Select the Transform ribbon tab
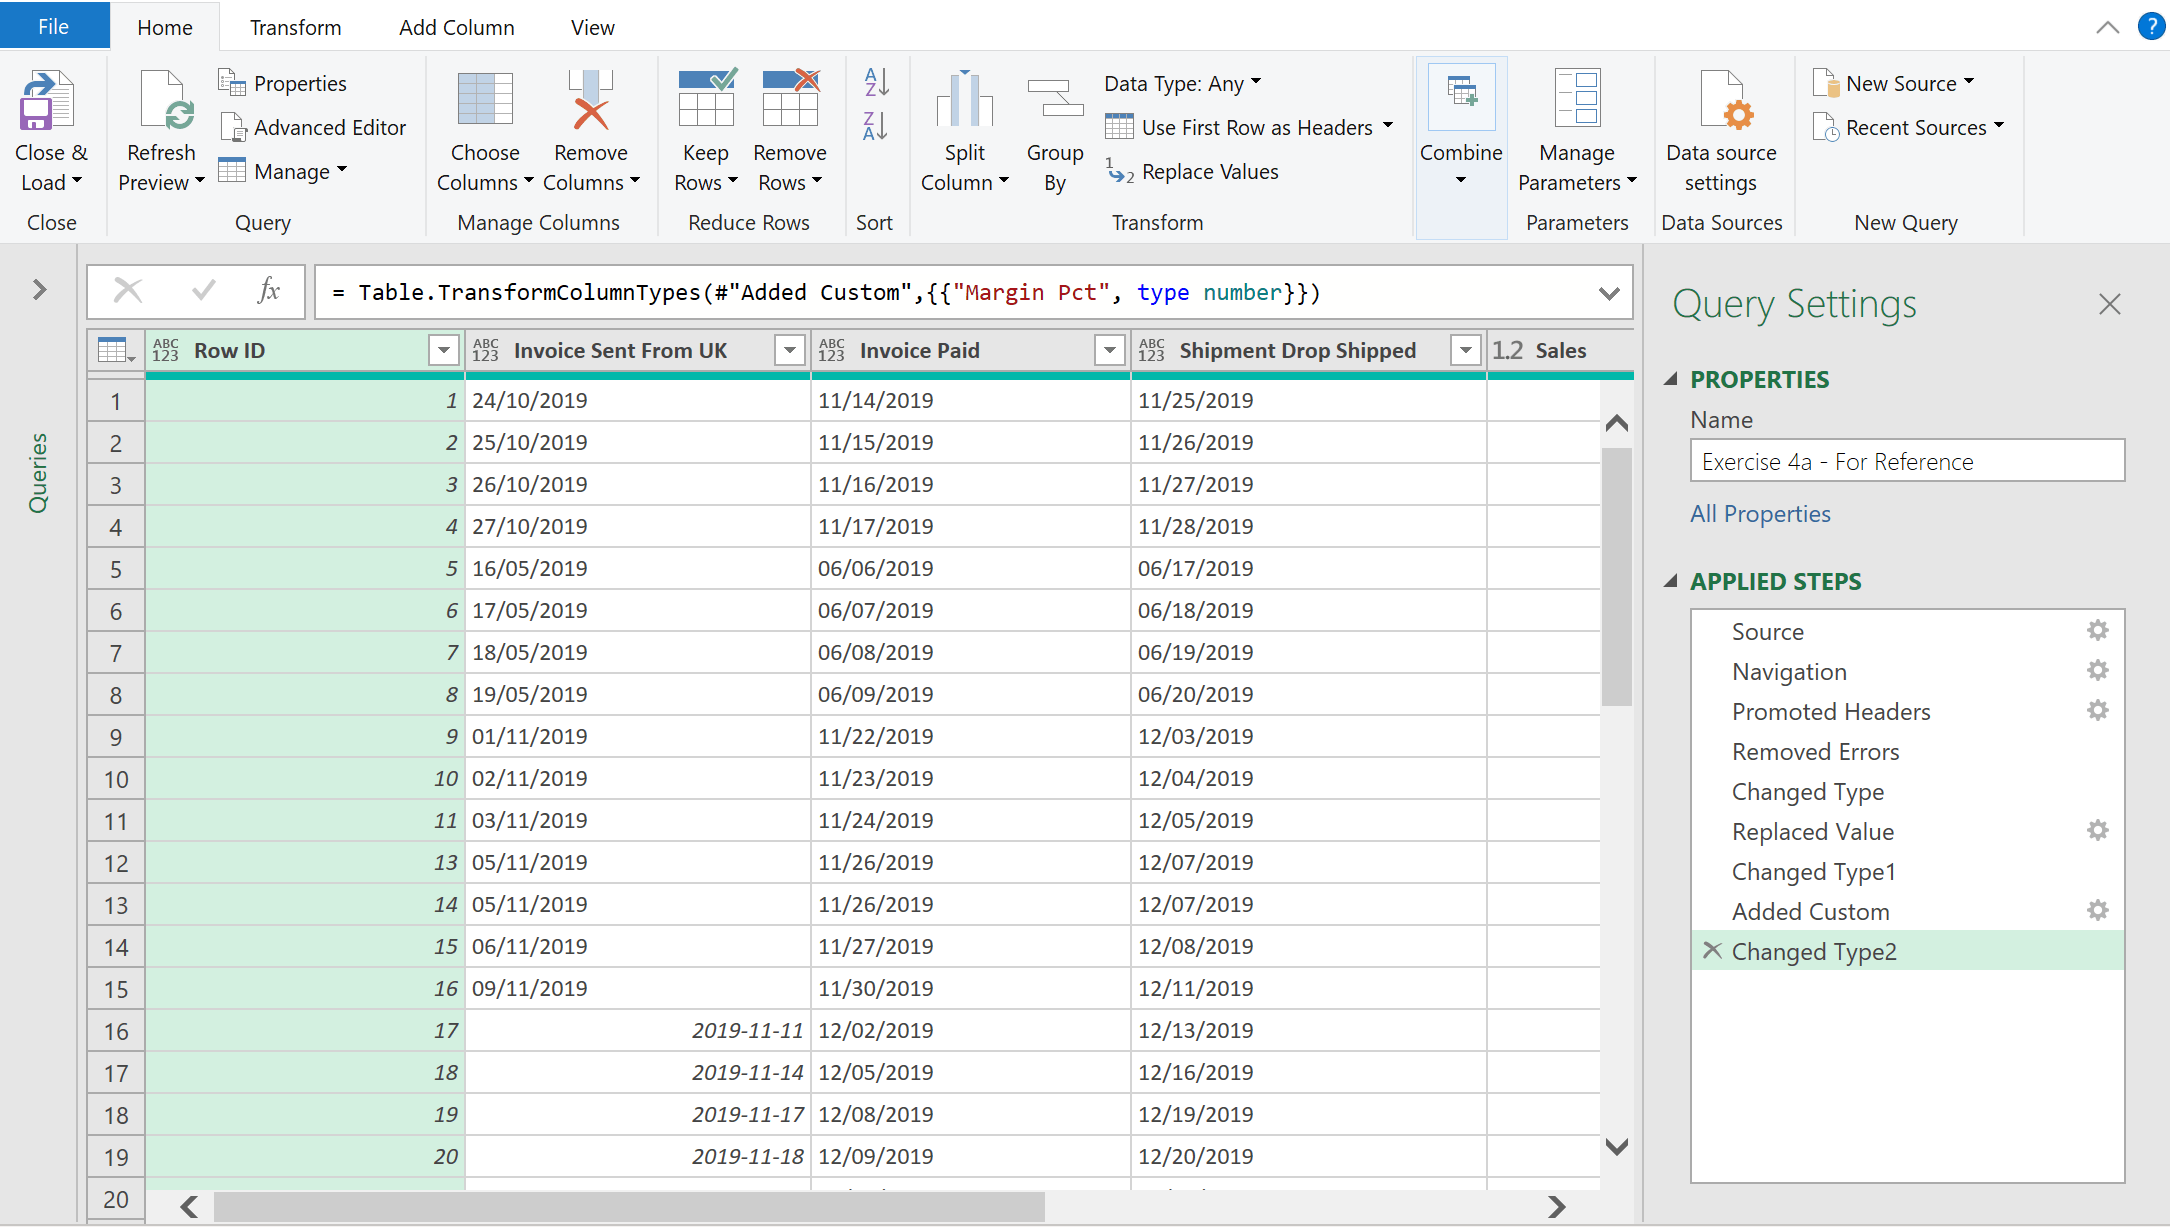Image resolution: width=2170 pixels, height=1227 pixels. coord(292,27)
